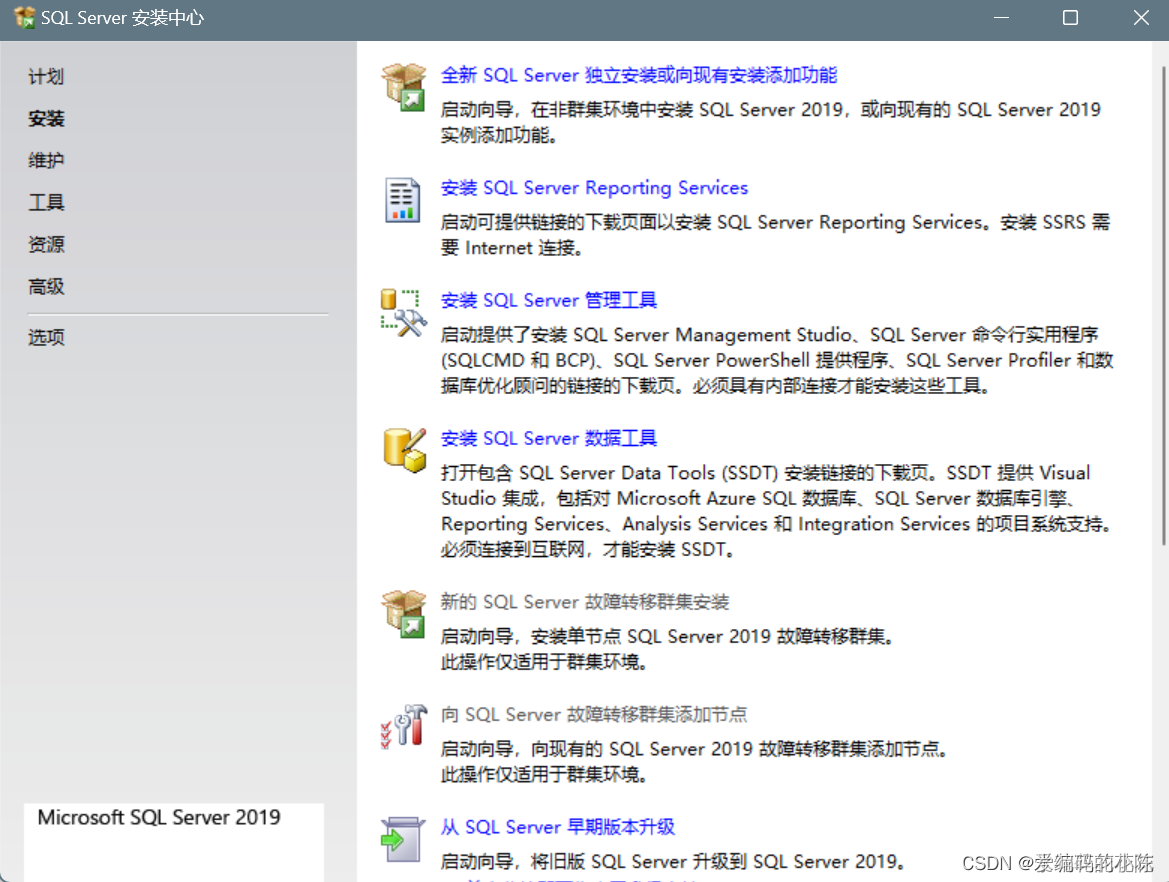The width and height of the screenshot is (1169, 882).
Task: Select the 安装 sidebar item
Action: click(46, 119)
